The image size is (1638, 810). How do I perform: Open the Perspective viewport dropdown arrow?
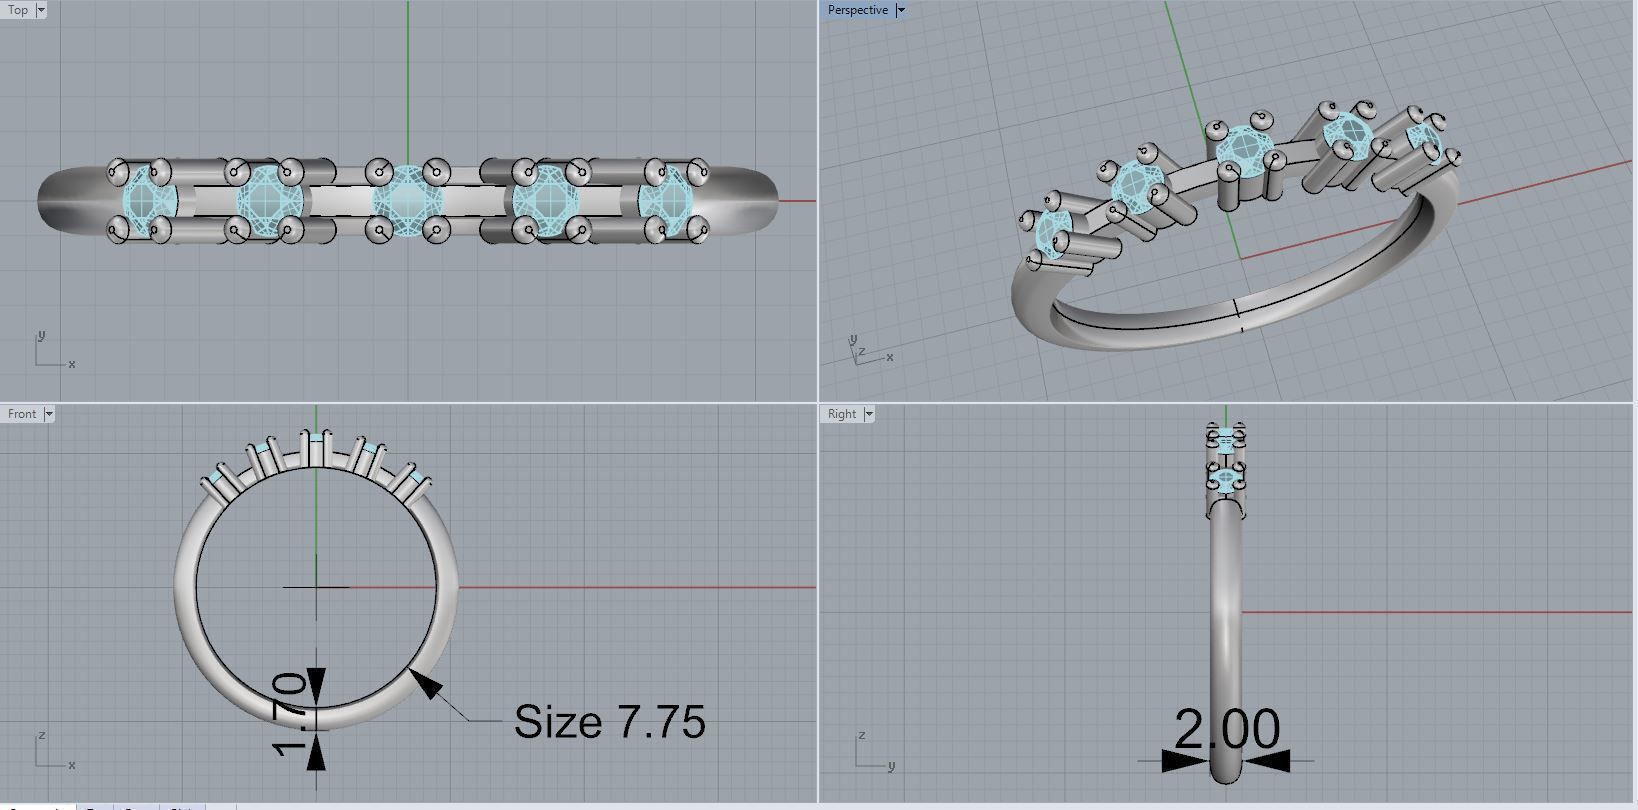coord(900,10)
